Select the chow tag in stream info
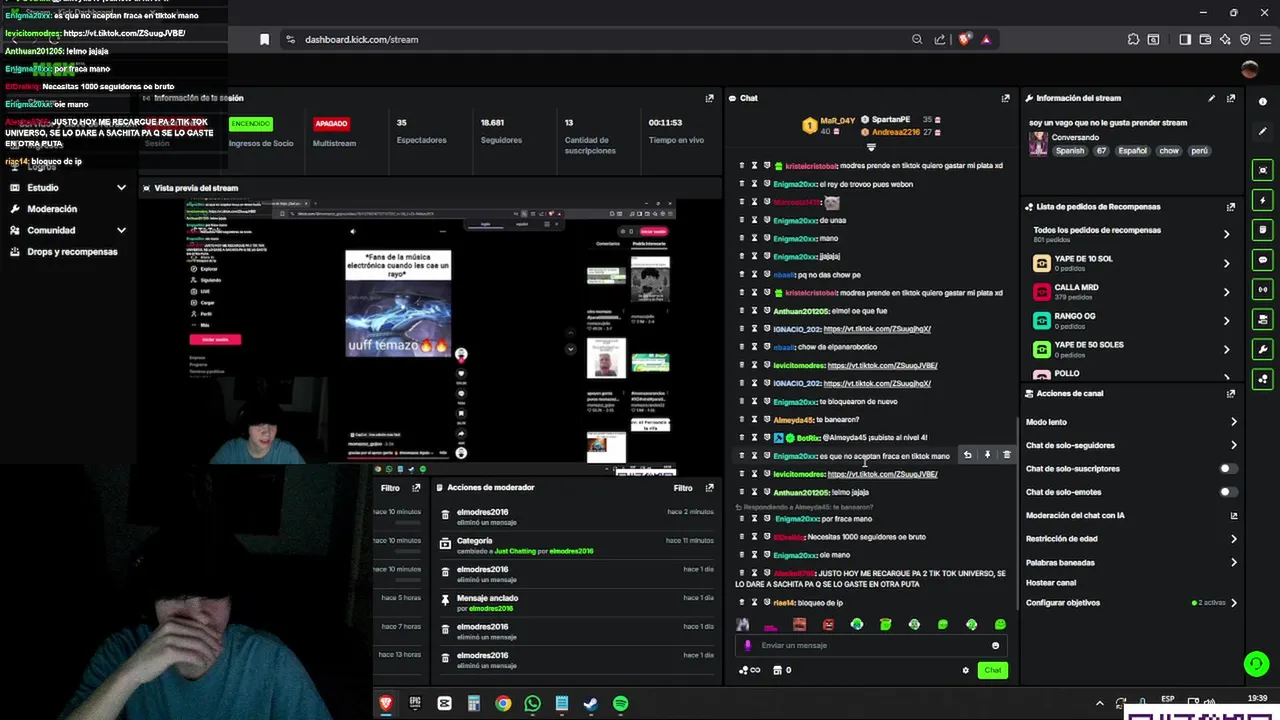The image size is (1280, 720). pos(1169,151)
